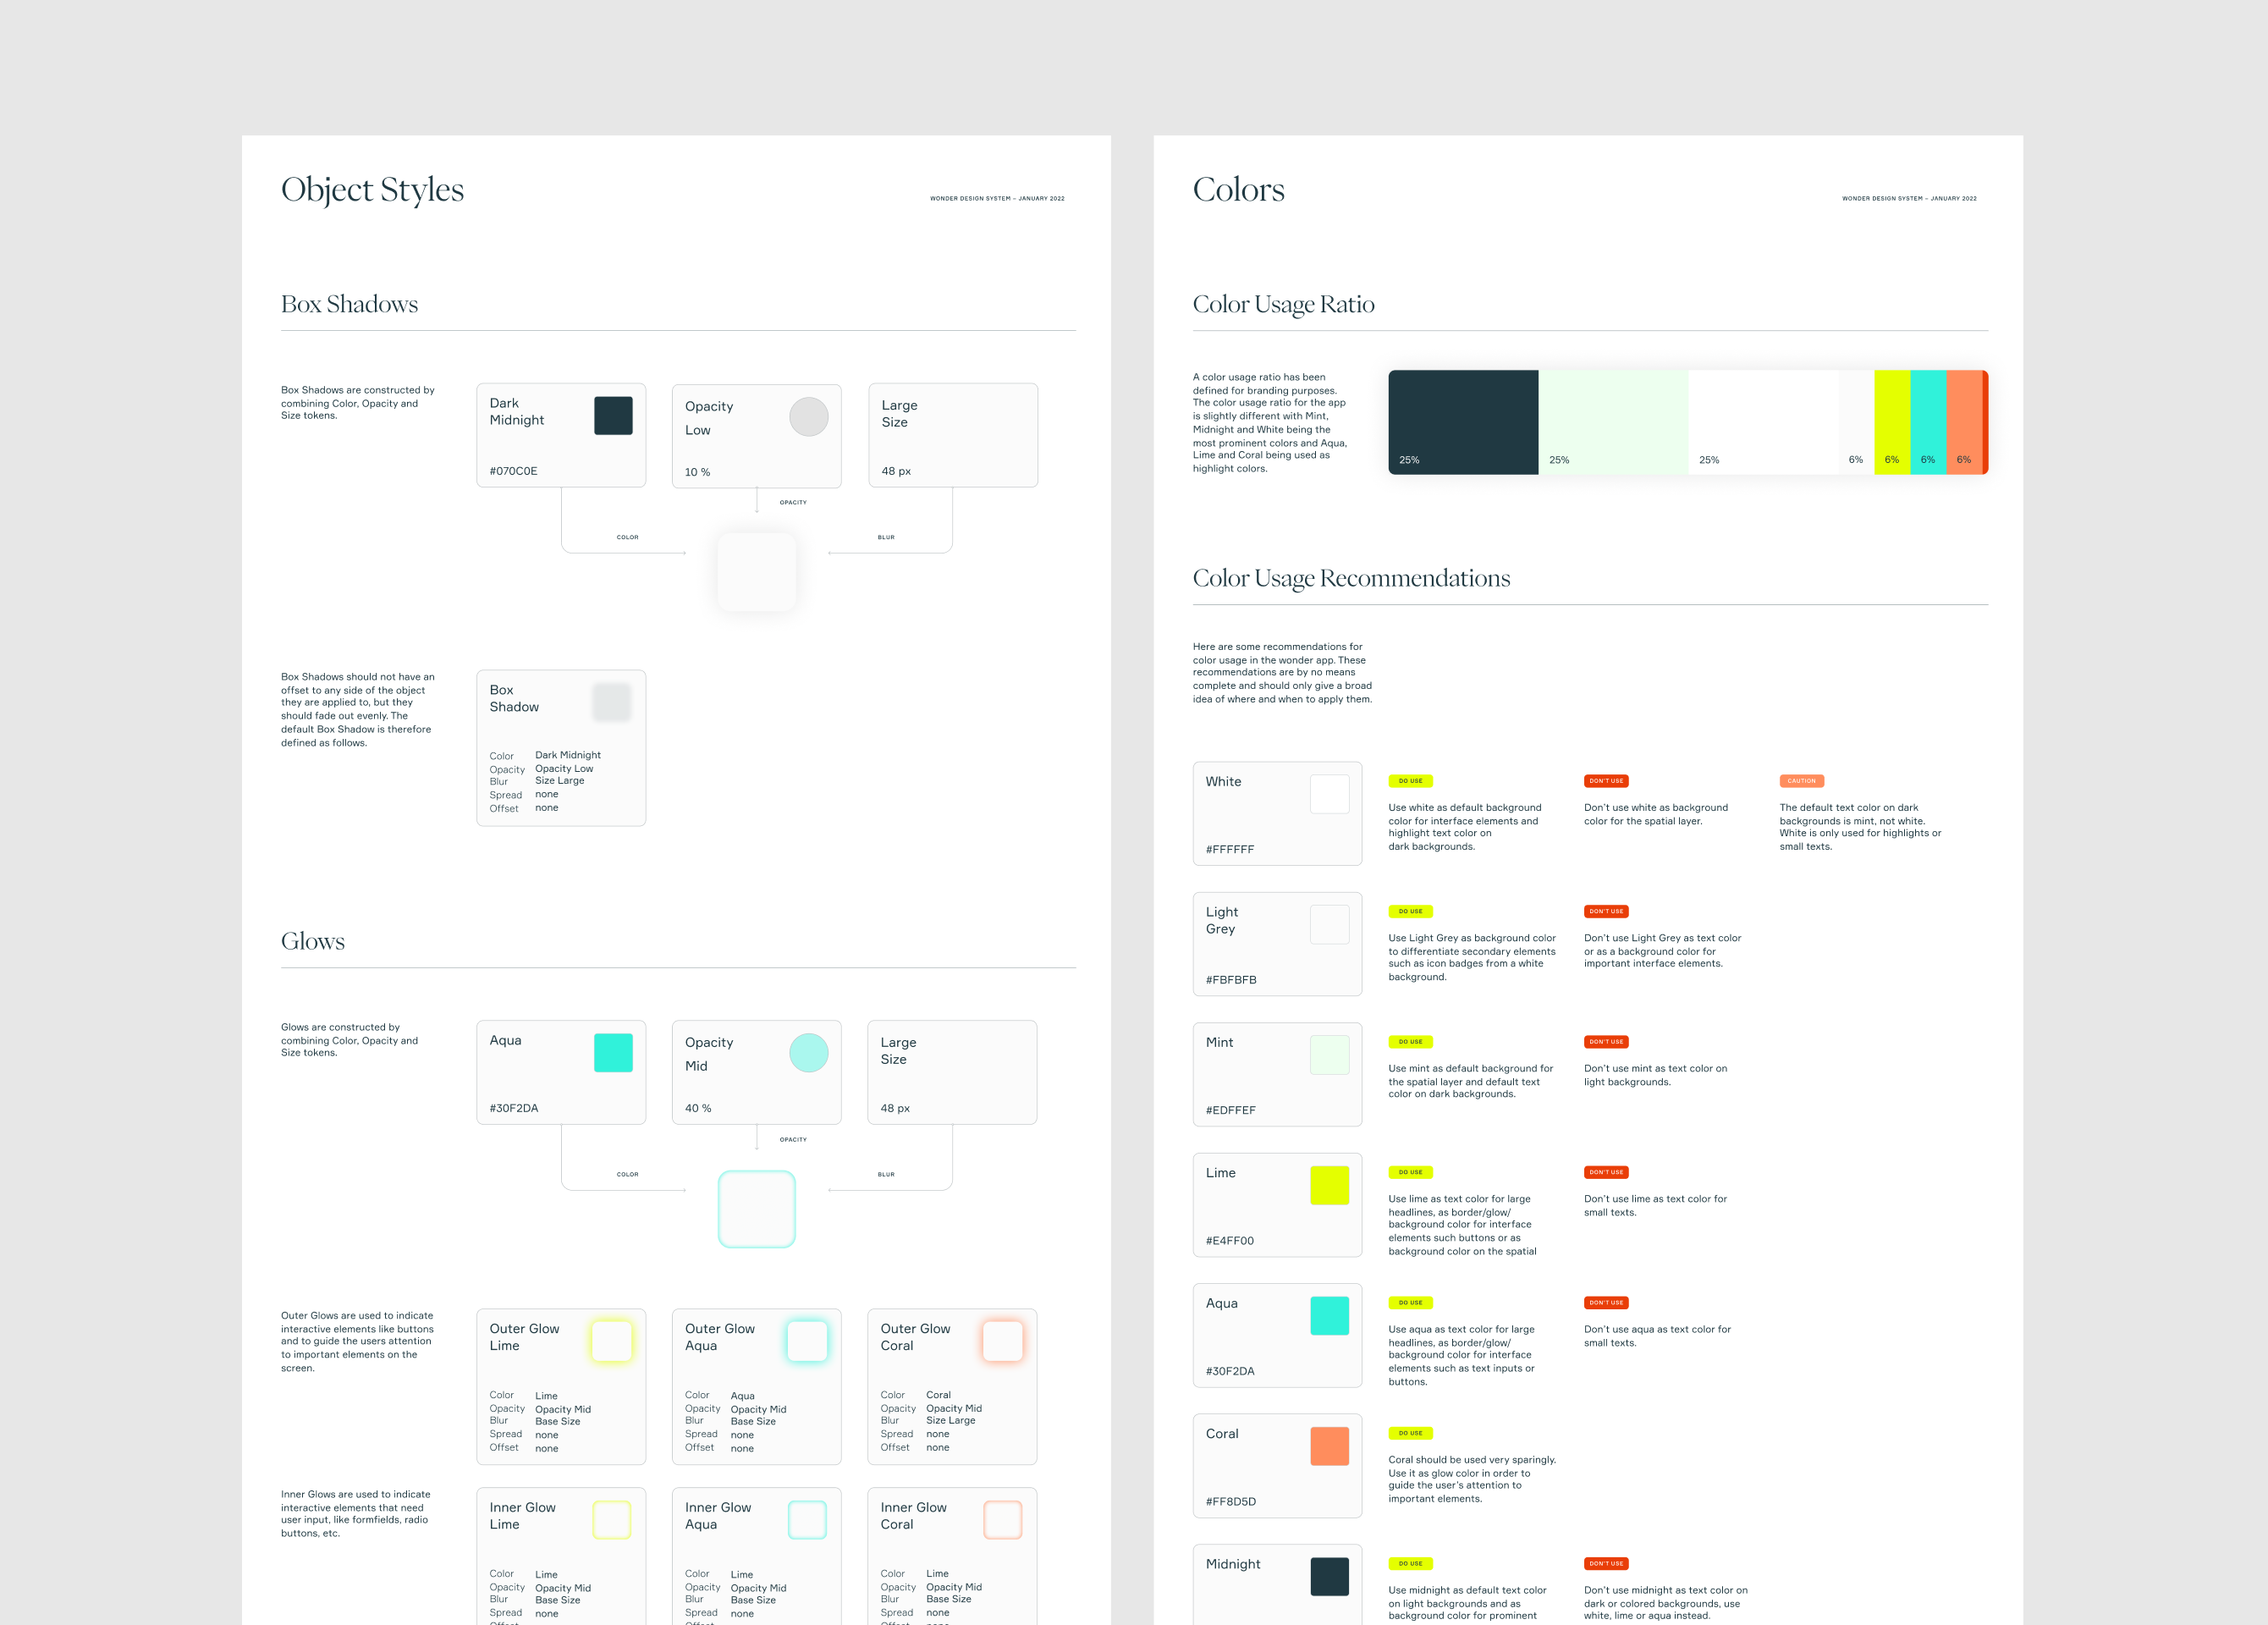Click the CAUTION badge for White color
Screen dimensions: 2268x1625
pos(1801,781)
